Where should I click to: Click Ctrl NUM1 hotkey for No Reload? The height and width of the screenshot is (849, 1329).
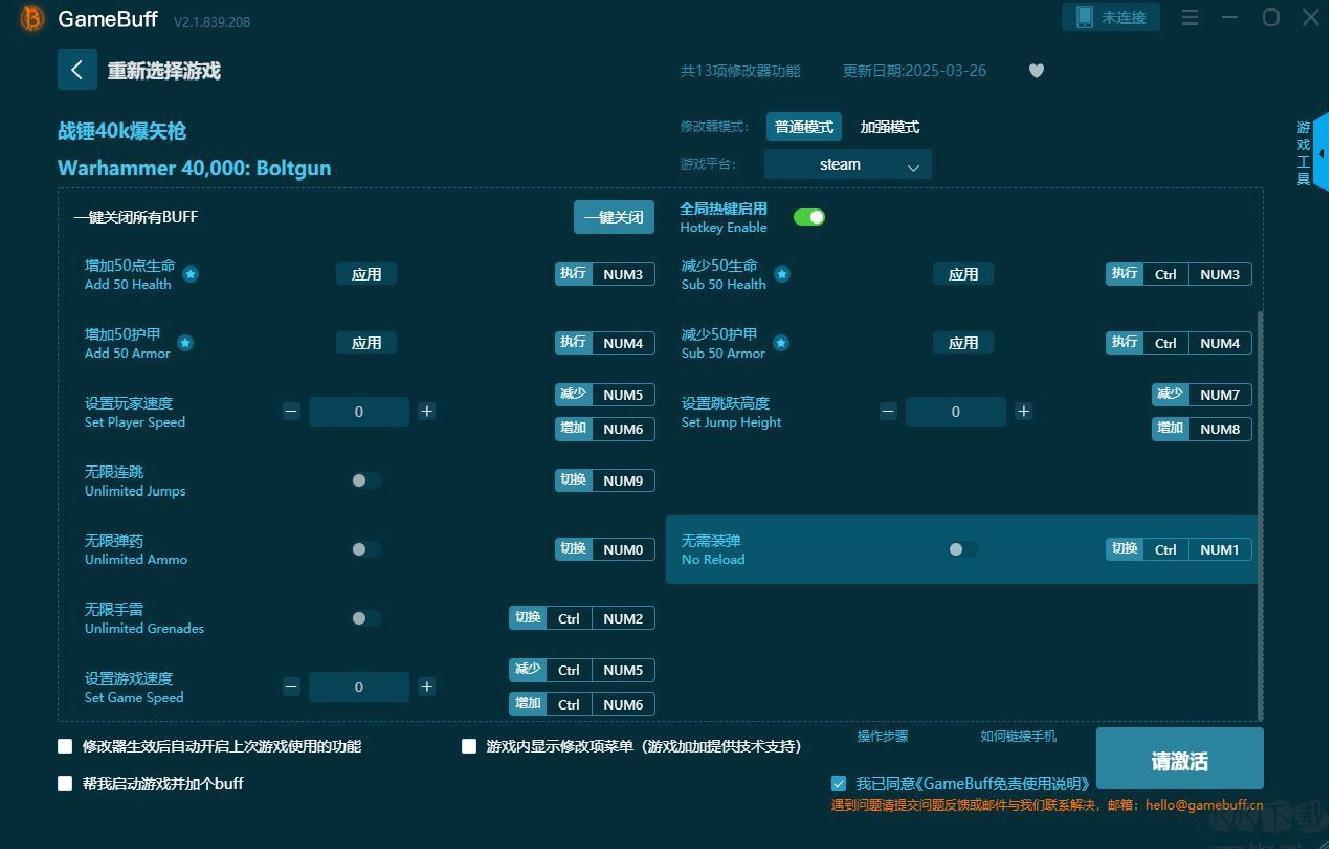coord(1178,549)
